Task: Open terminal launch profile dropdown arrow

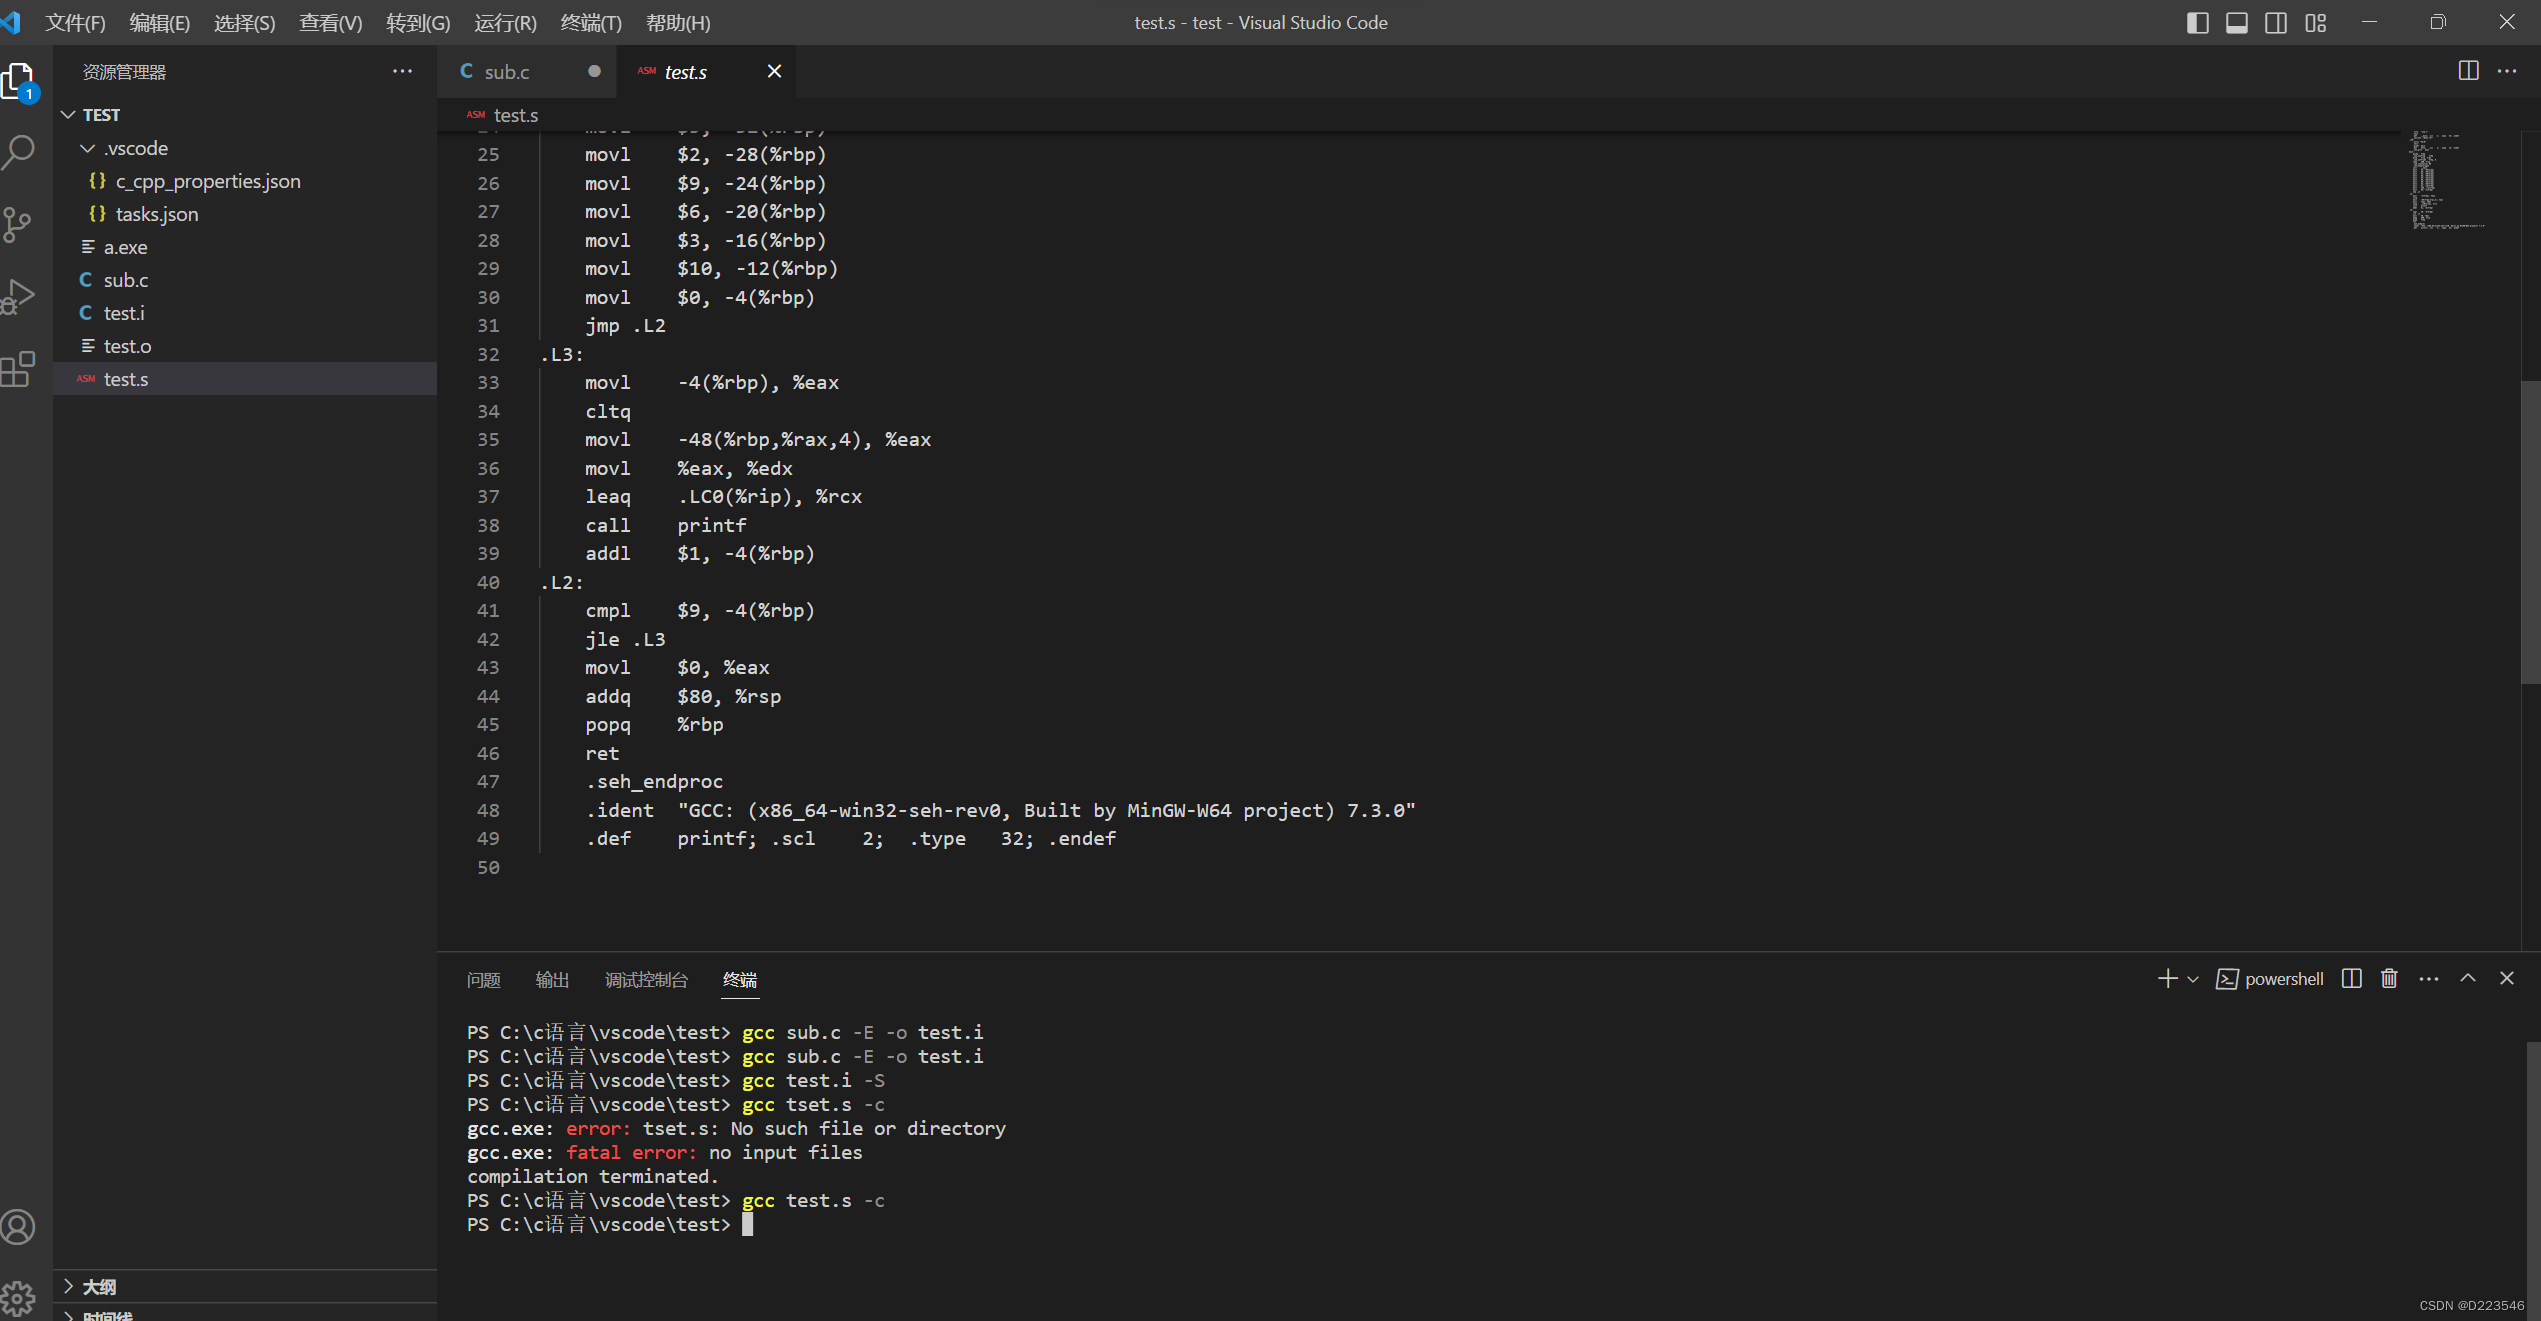Action: (x=2193, y=979)
